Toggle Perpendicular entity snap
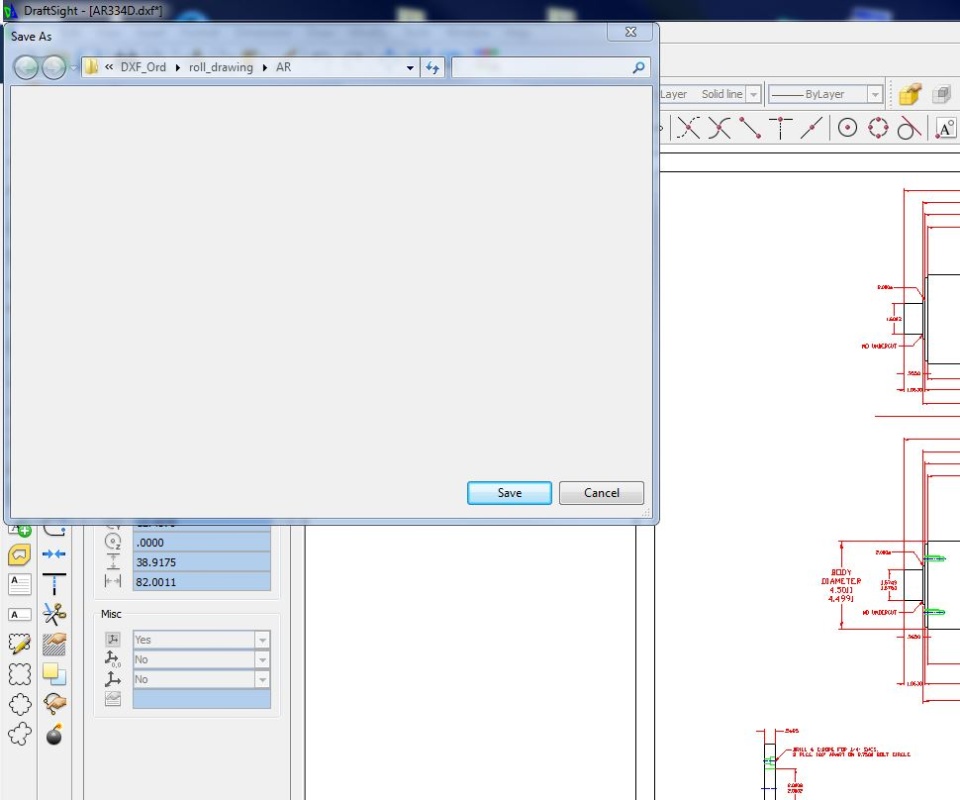Image resolution: width=960 pixels, height=800 pixels. (x=781, y=128)
